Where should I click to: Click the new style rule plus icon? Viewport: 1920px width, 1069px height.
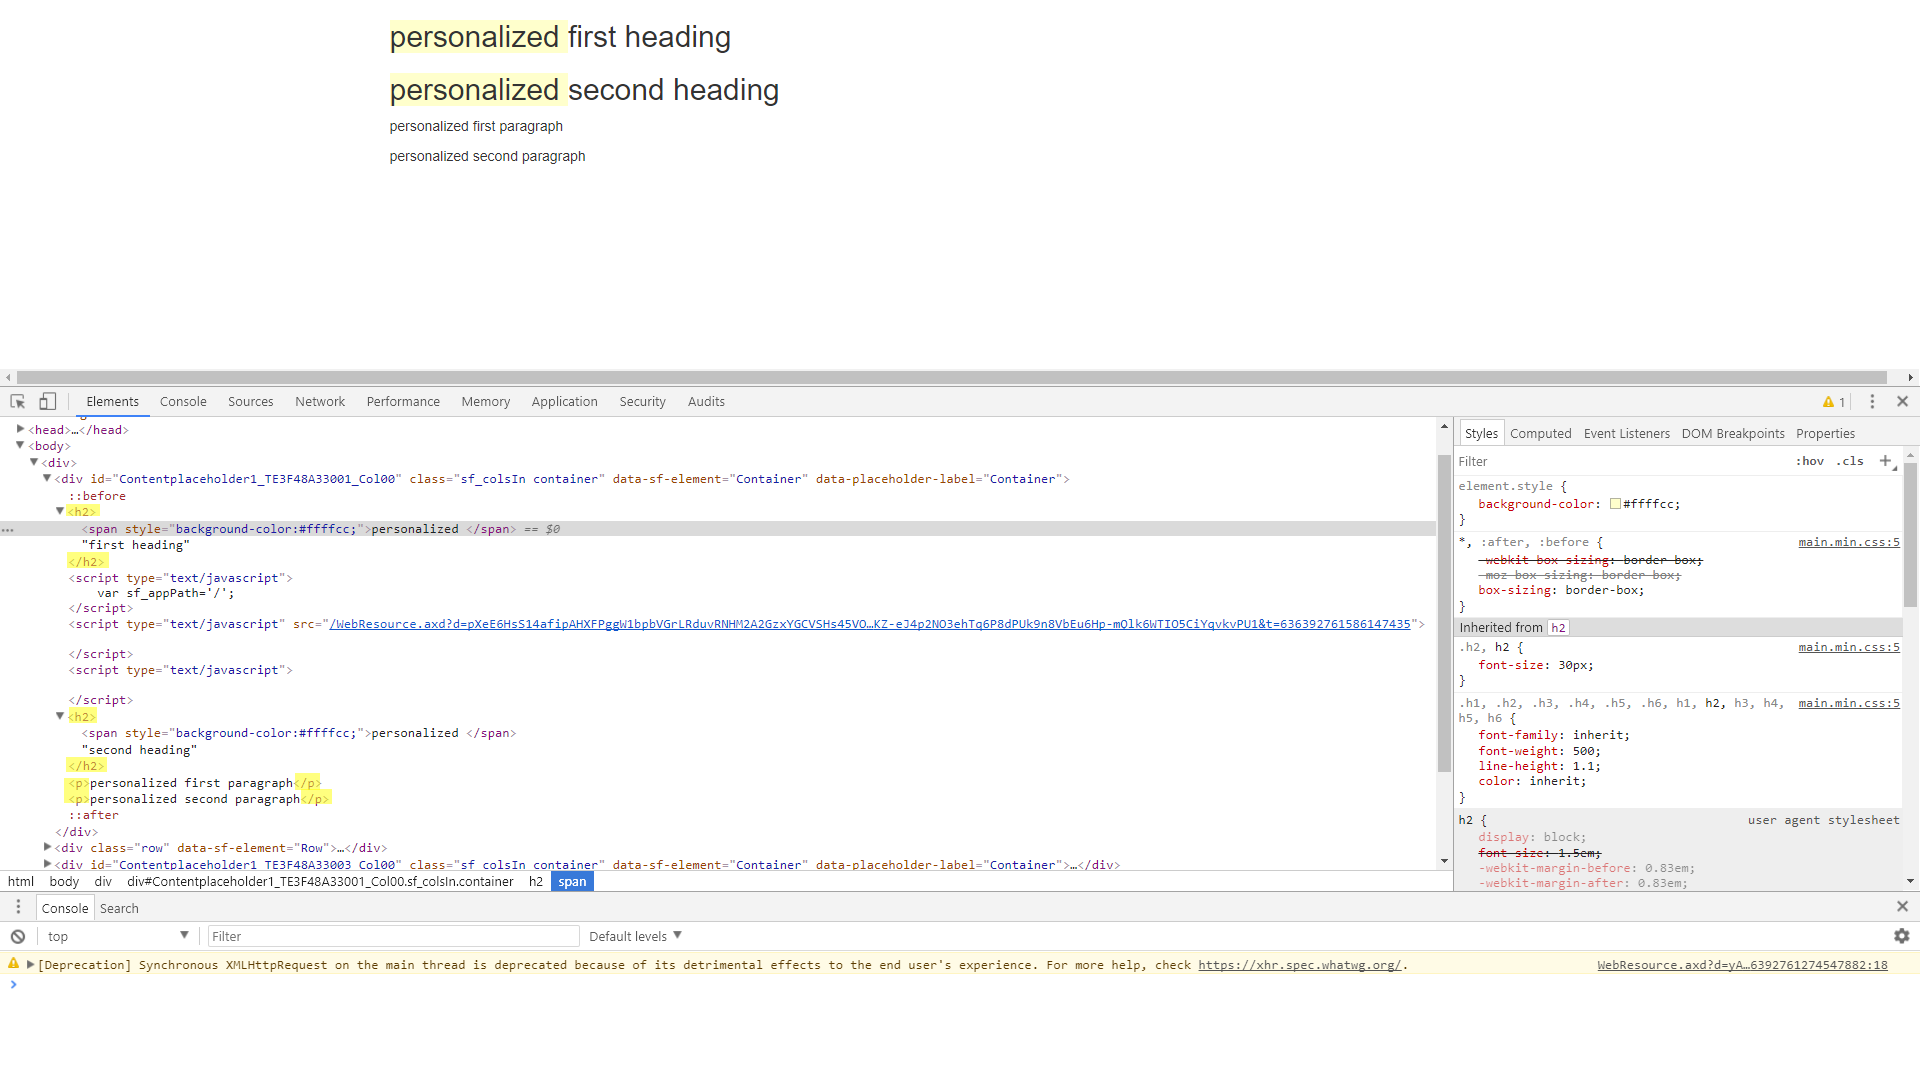1885,461
